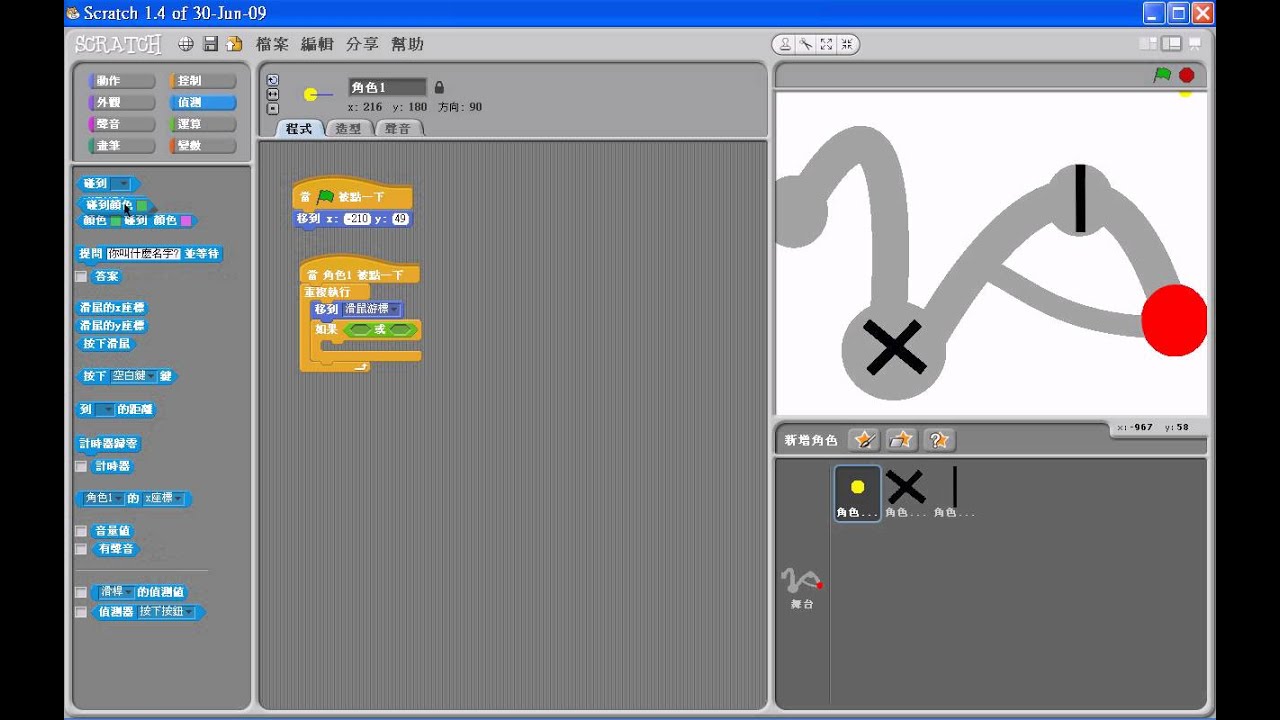The height and width of the screenshot is (720, 1280).
Task: Click the 你叫什麼名字? question field
Action: pyautogui.click(x=143, y=254)
